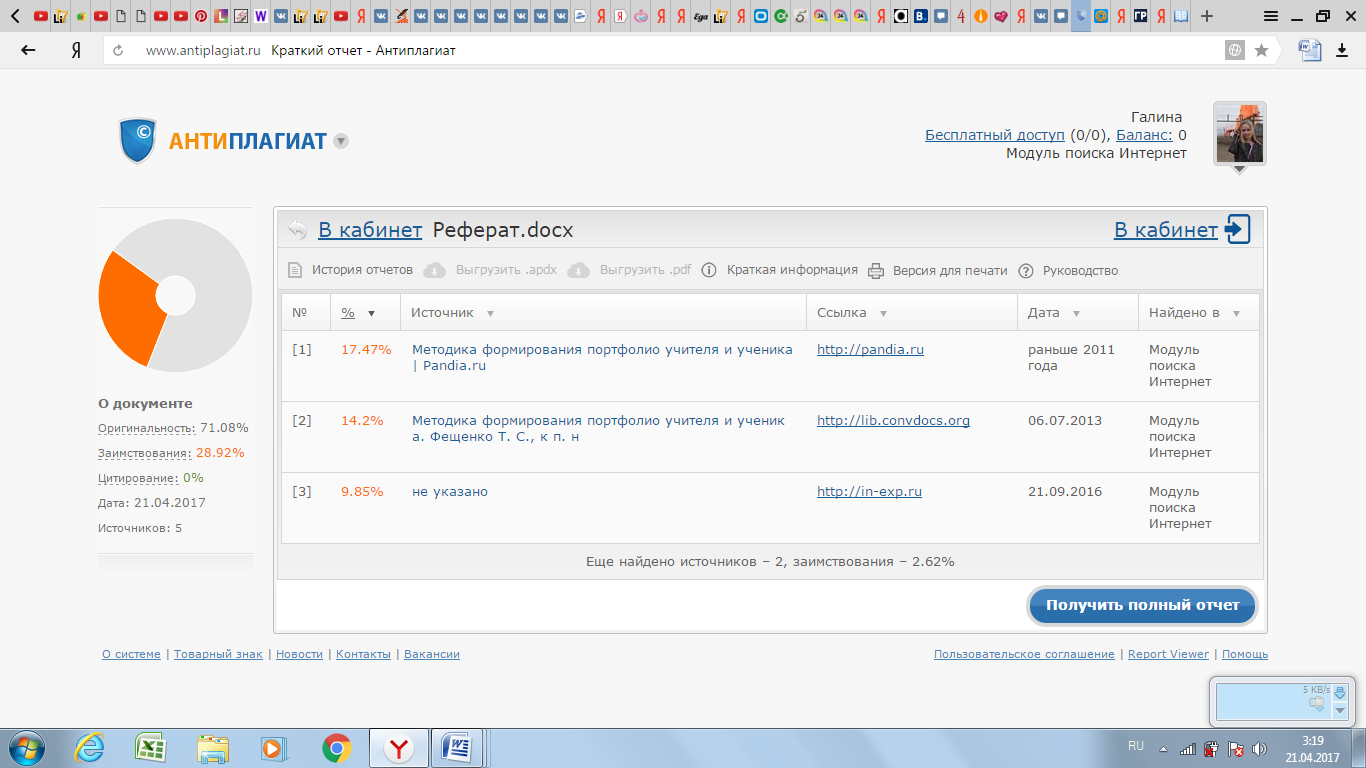Click the exit-to-cabinet door icon on right
1366x768 pixels.
(x=1237, y=229)
